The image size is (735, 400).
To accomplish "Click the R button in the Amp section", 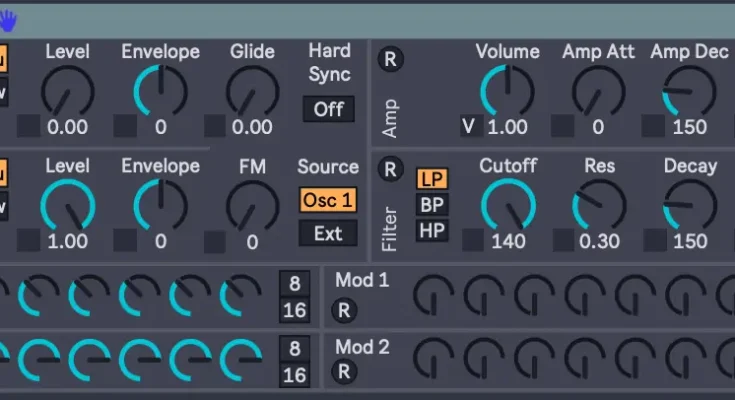I will tap(390, 59).
